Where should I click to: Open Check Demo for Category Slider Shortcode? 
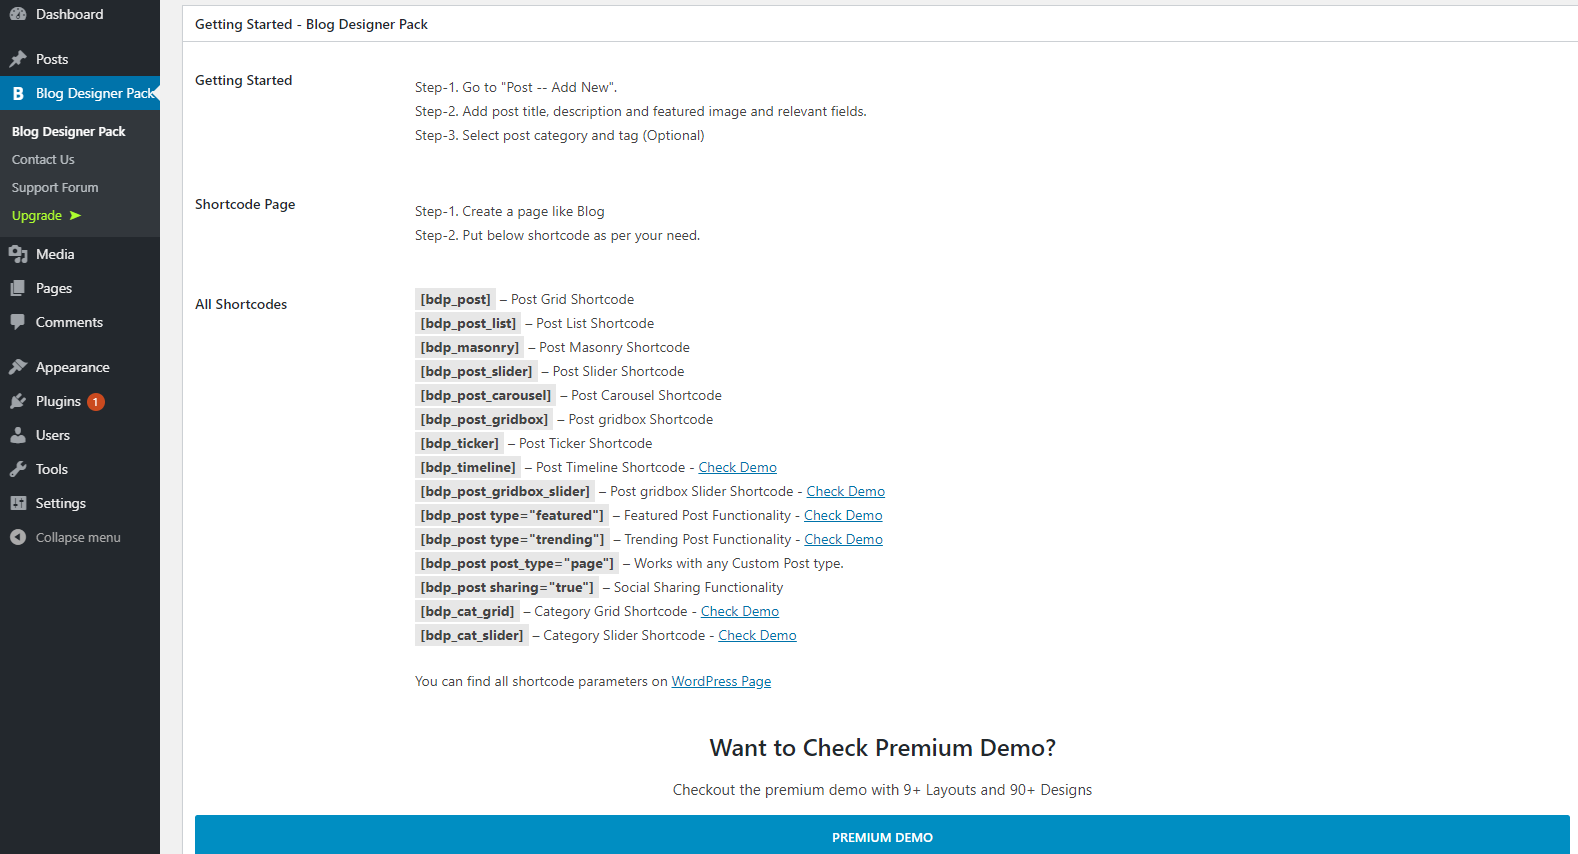click(x=757, y=635)
